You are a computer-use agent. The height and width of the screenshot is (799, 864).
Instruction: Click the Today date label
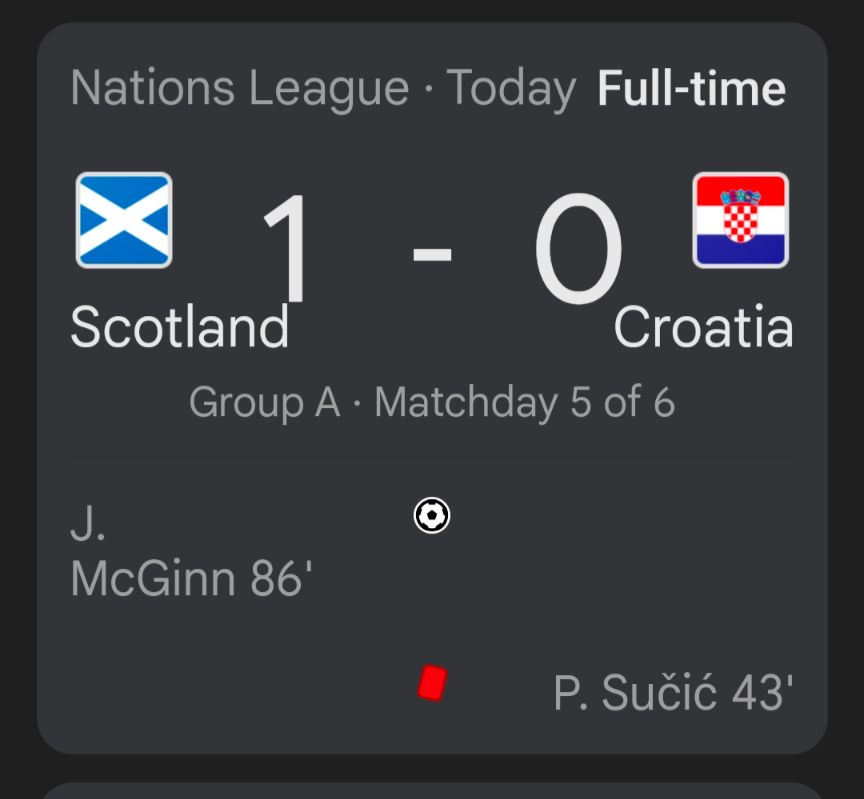511,88
